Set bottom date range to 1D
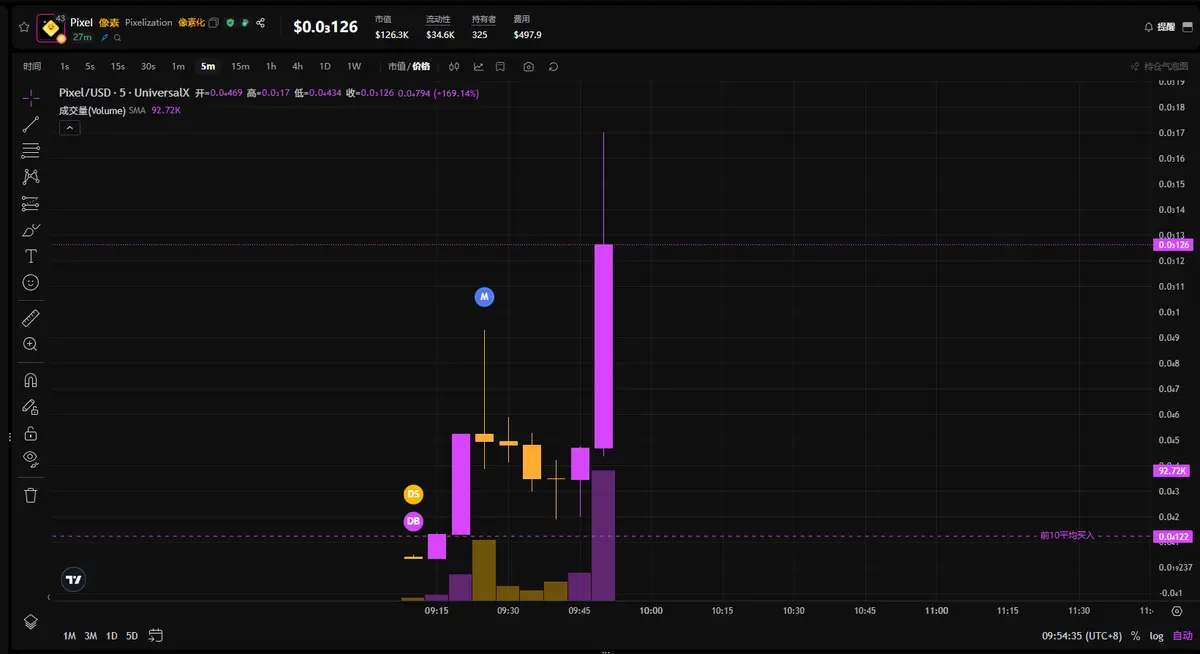The width and height of the screenshot is (1200, 654). (112, 636)
